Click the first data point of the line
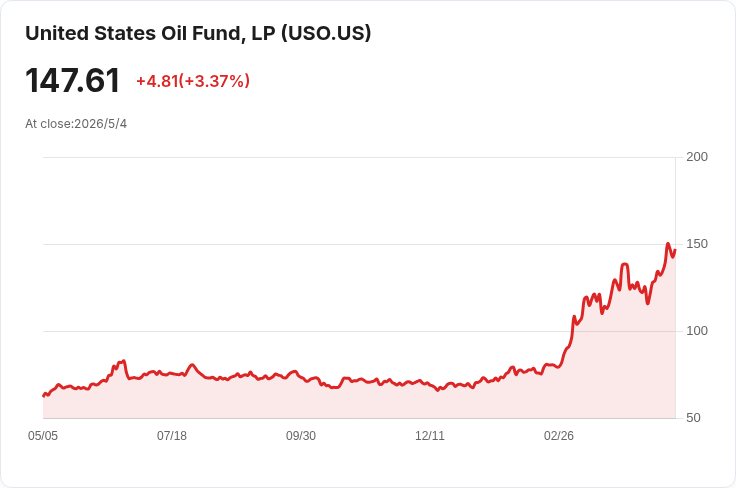 coord(44,396)
